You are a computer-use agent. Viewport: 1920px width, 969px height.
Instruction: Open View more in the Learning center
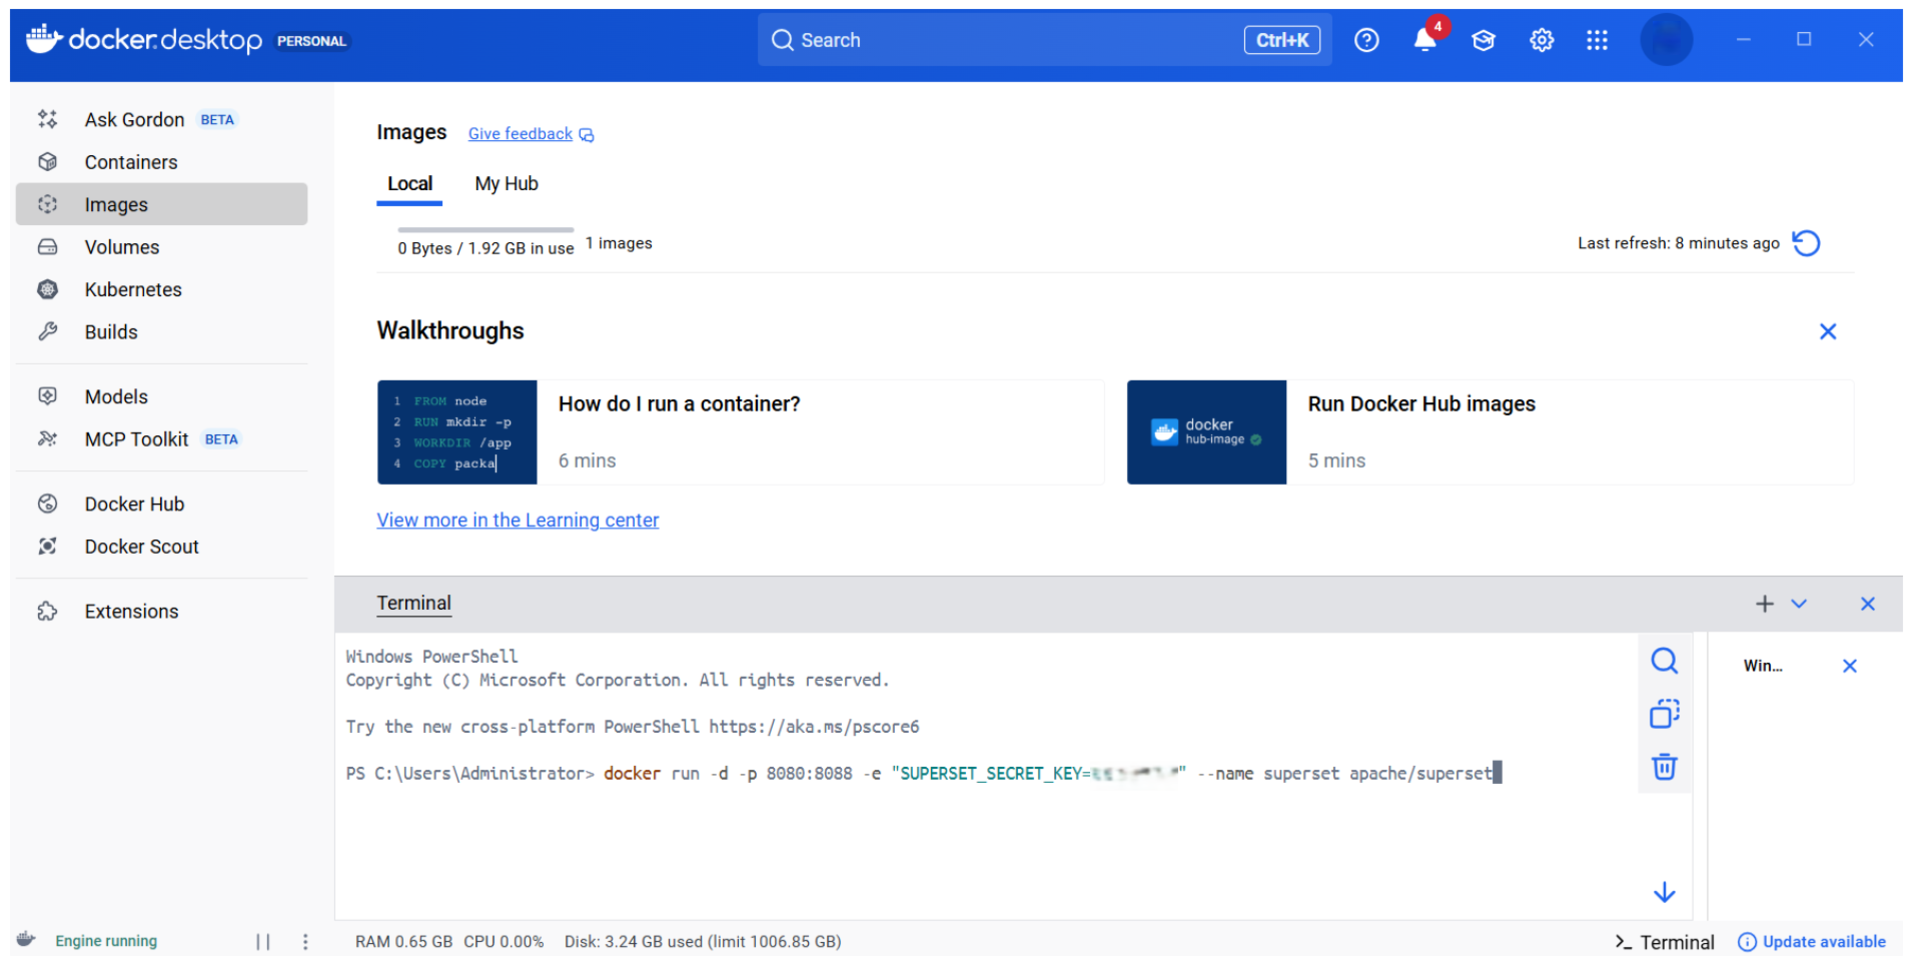pos(517,520)
